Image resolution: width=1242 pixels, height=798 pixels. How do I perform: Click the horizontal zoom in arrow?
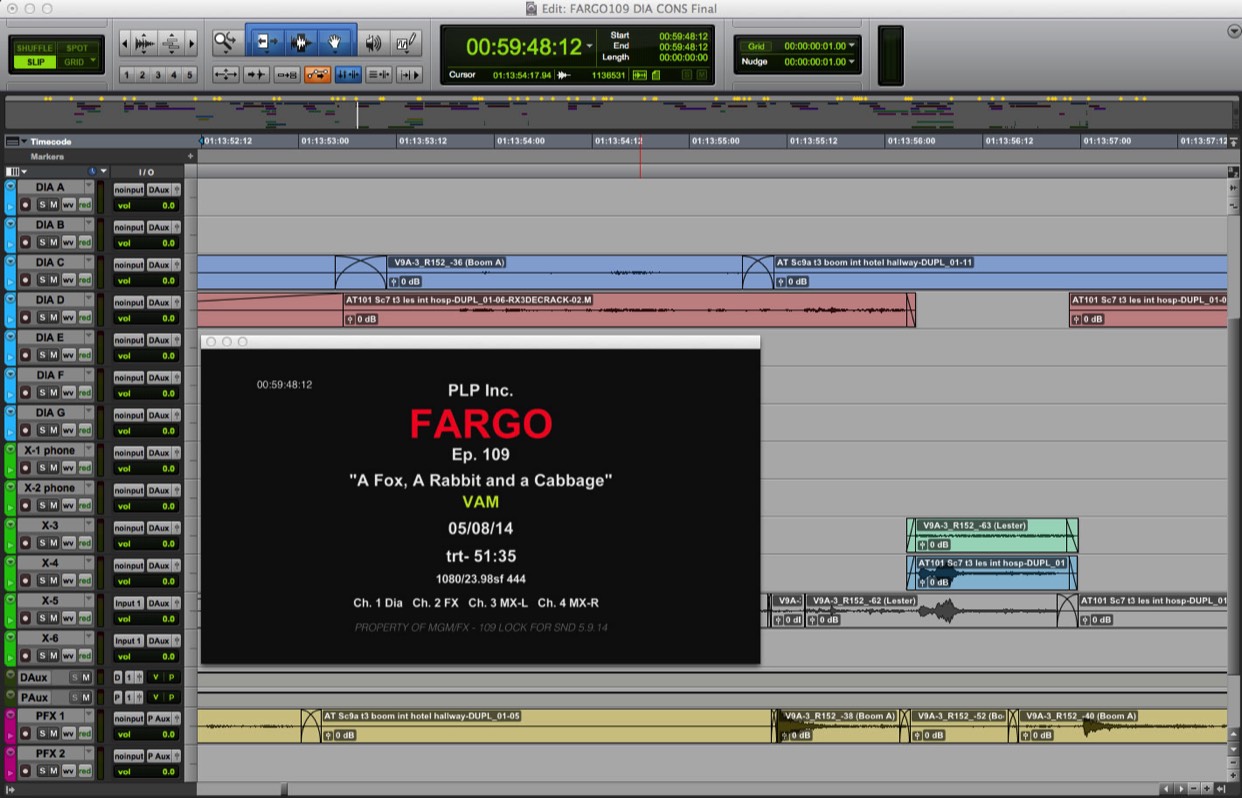191,43
